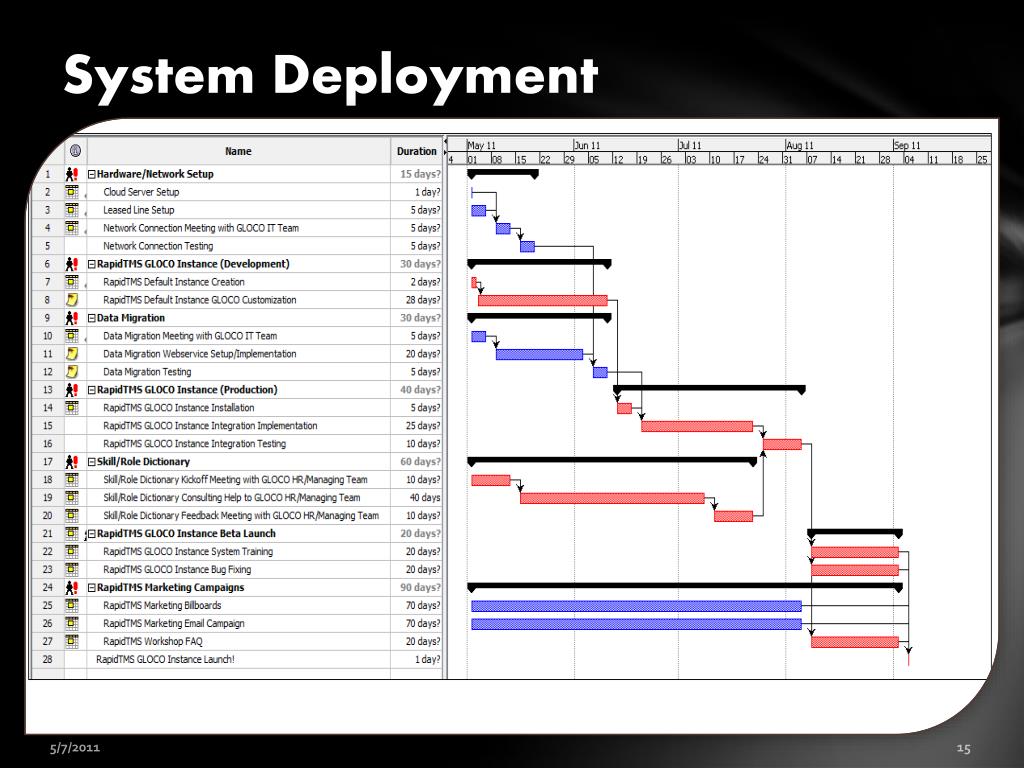Click the person icon on RapidTMS GLOCO Instance (Development) row
This screenshot has height=768, width=1024.
click(x=72, y=264)
